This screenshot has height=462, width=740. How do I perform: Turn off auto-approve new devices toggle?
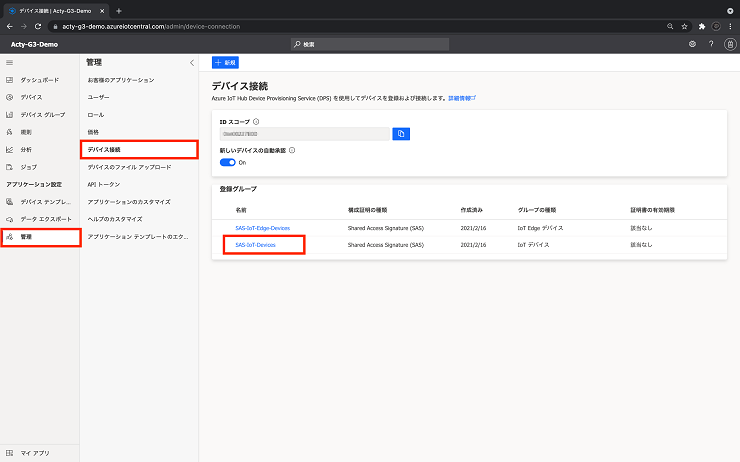pos(227,162)
